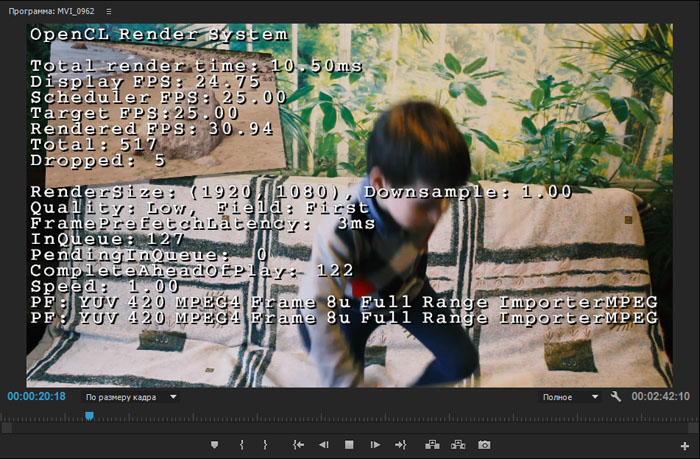Click the 'Rendered FPS: 30.94' overlay text
Viewport: 700px width, 459px height.
tap(151, 129)
